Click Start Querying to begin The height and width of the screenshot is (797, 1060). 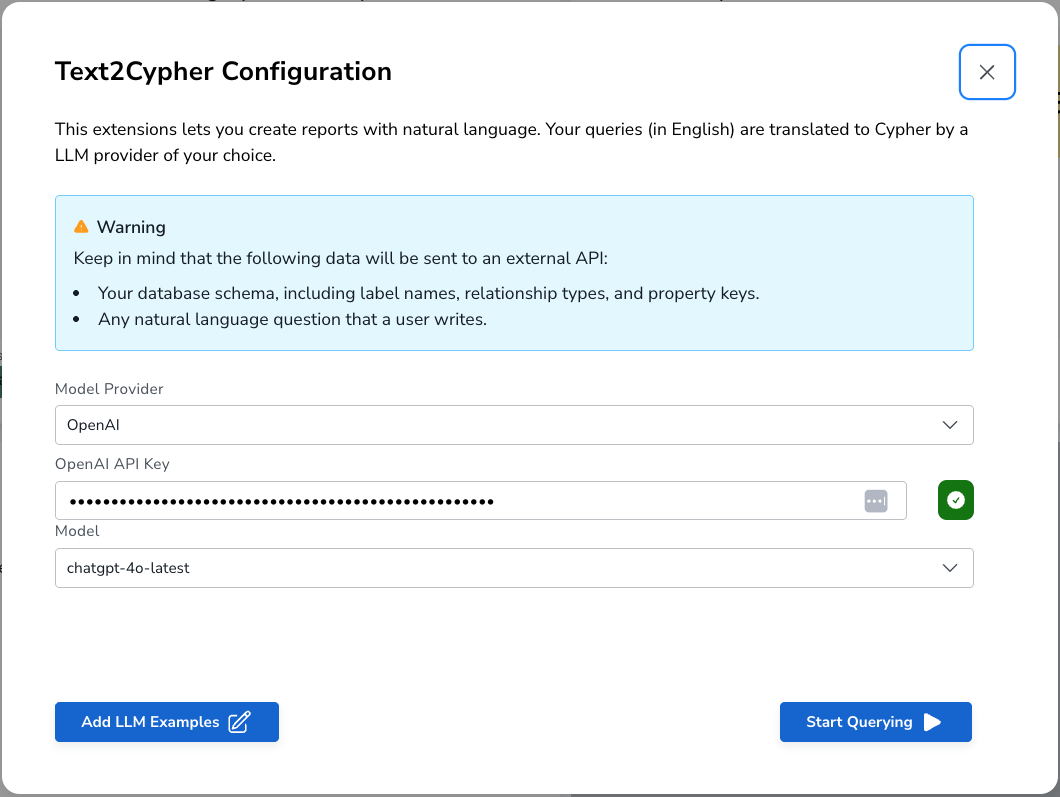[875, 721]
